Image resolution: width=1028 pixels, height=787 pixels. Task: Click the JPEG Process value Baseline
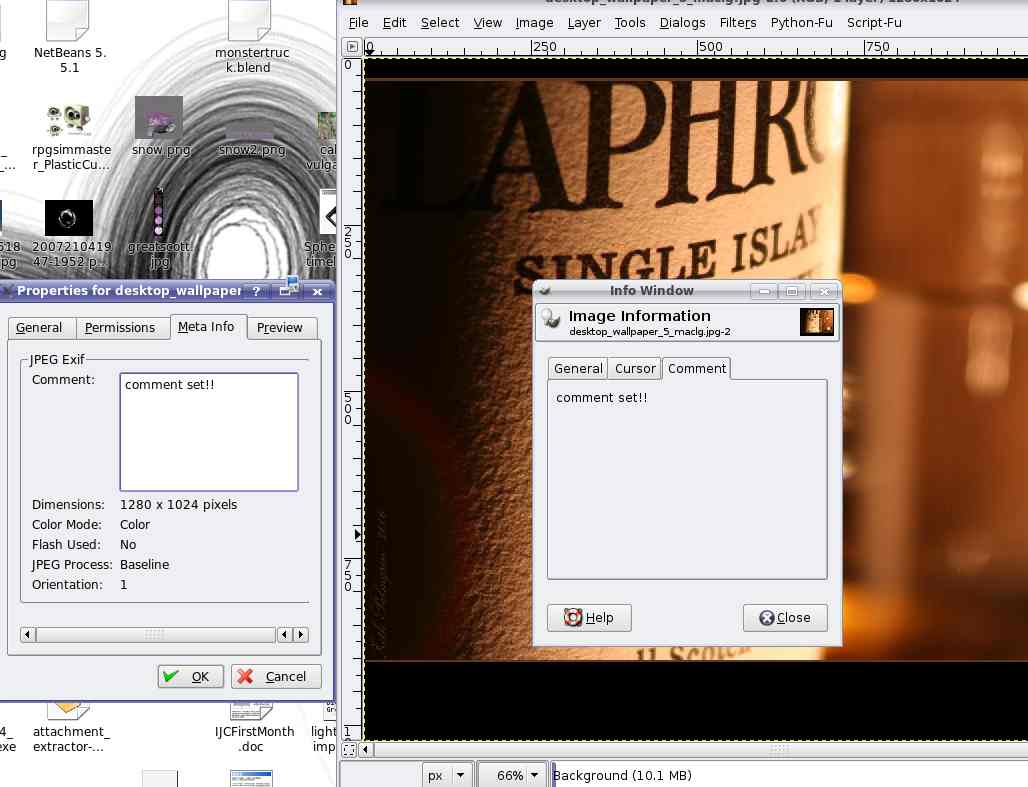(x=144, y=565)
